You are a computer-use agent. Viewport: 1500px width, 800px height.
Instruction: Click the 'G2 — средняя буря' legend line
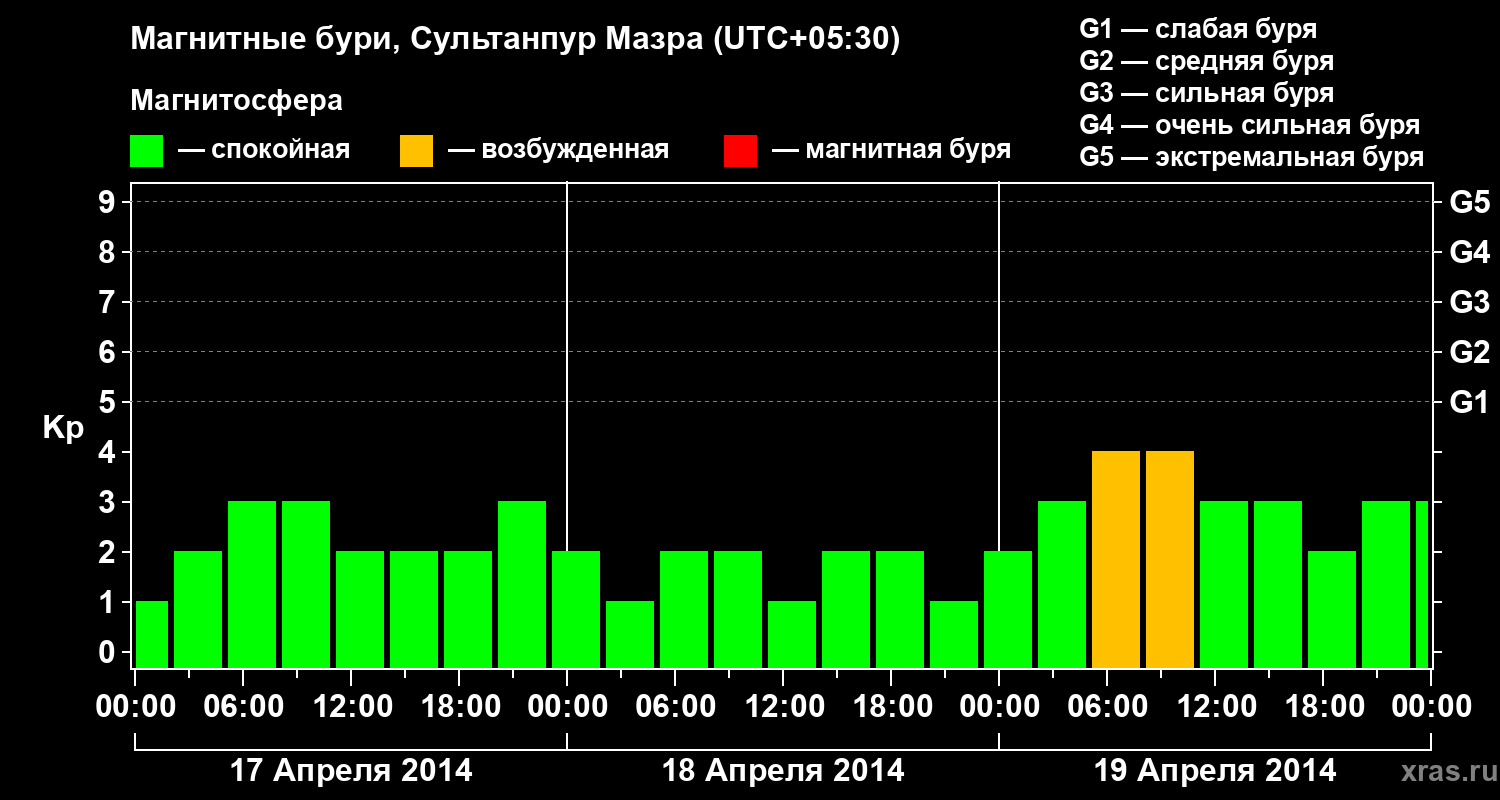[1207, 61]
